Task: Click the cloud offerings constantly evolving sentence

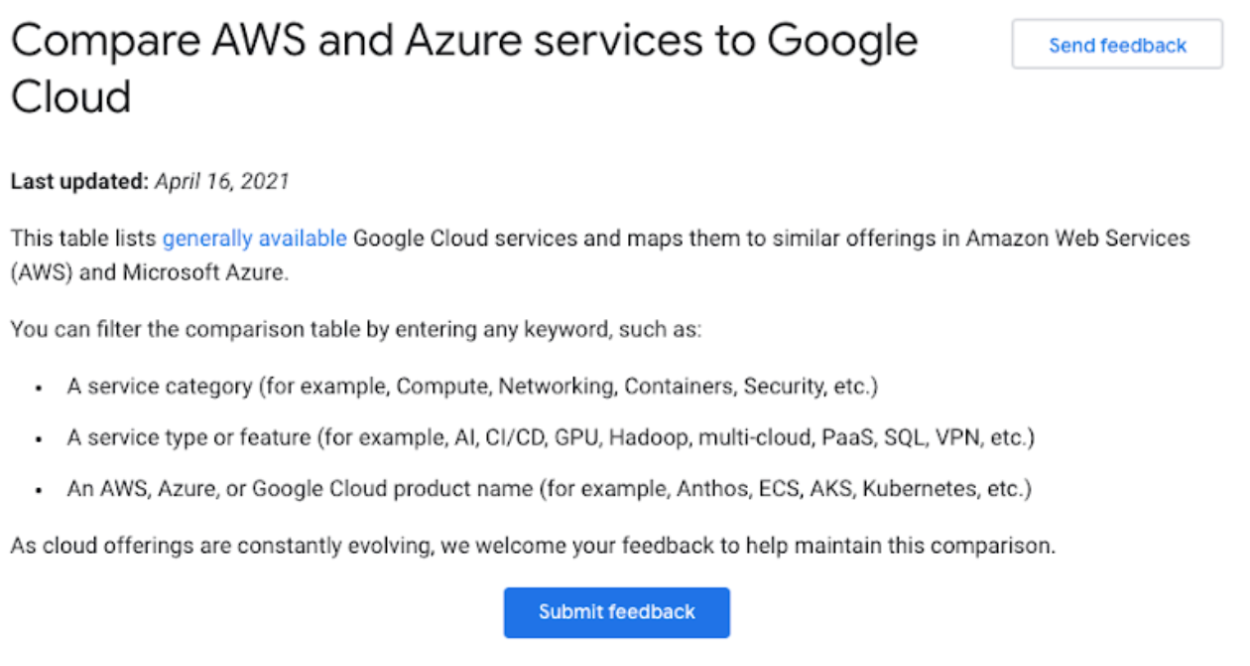Action: coord(533,546)
